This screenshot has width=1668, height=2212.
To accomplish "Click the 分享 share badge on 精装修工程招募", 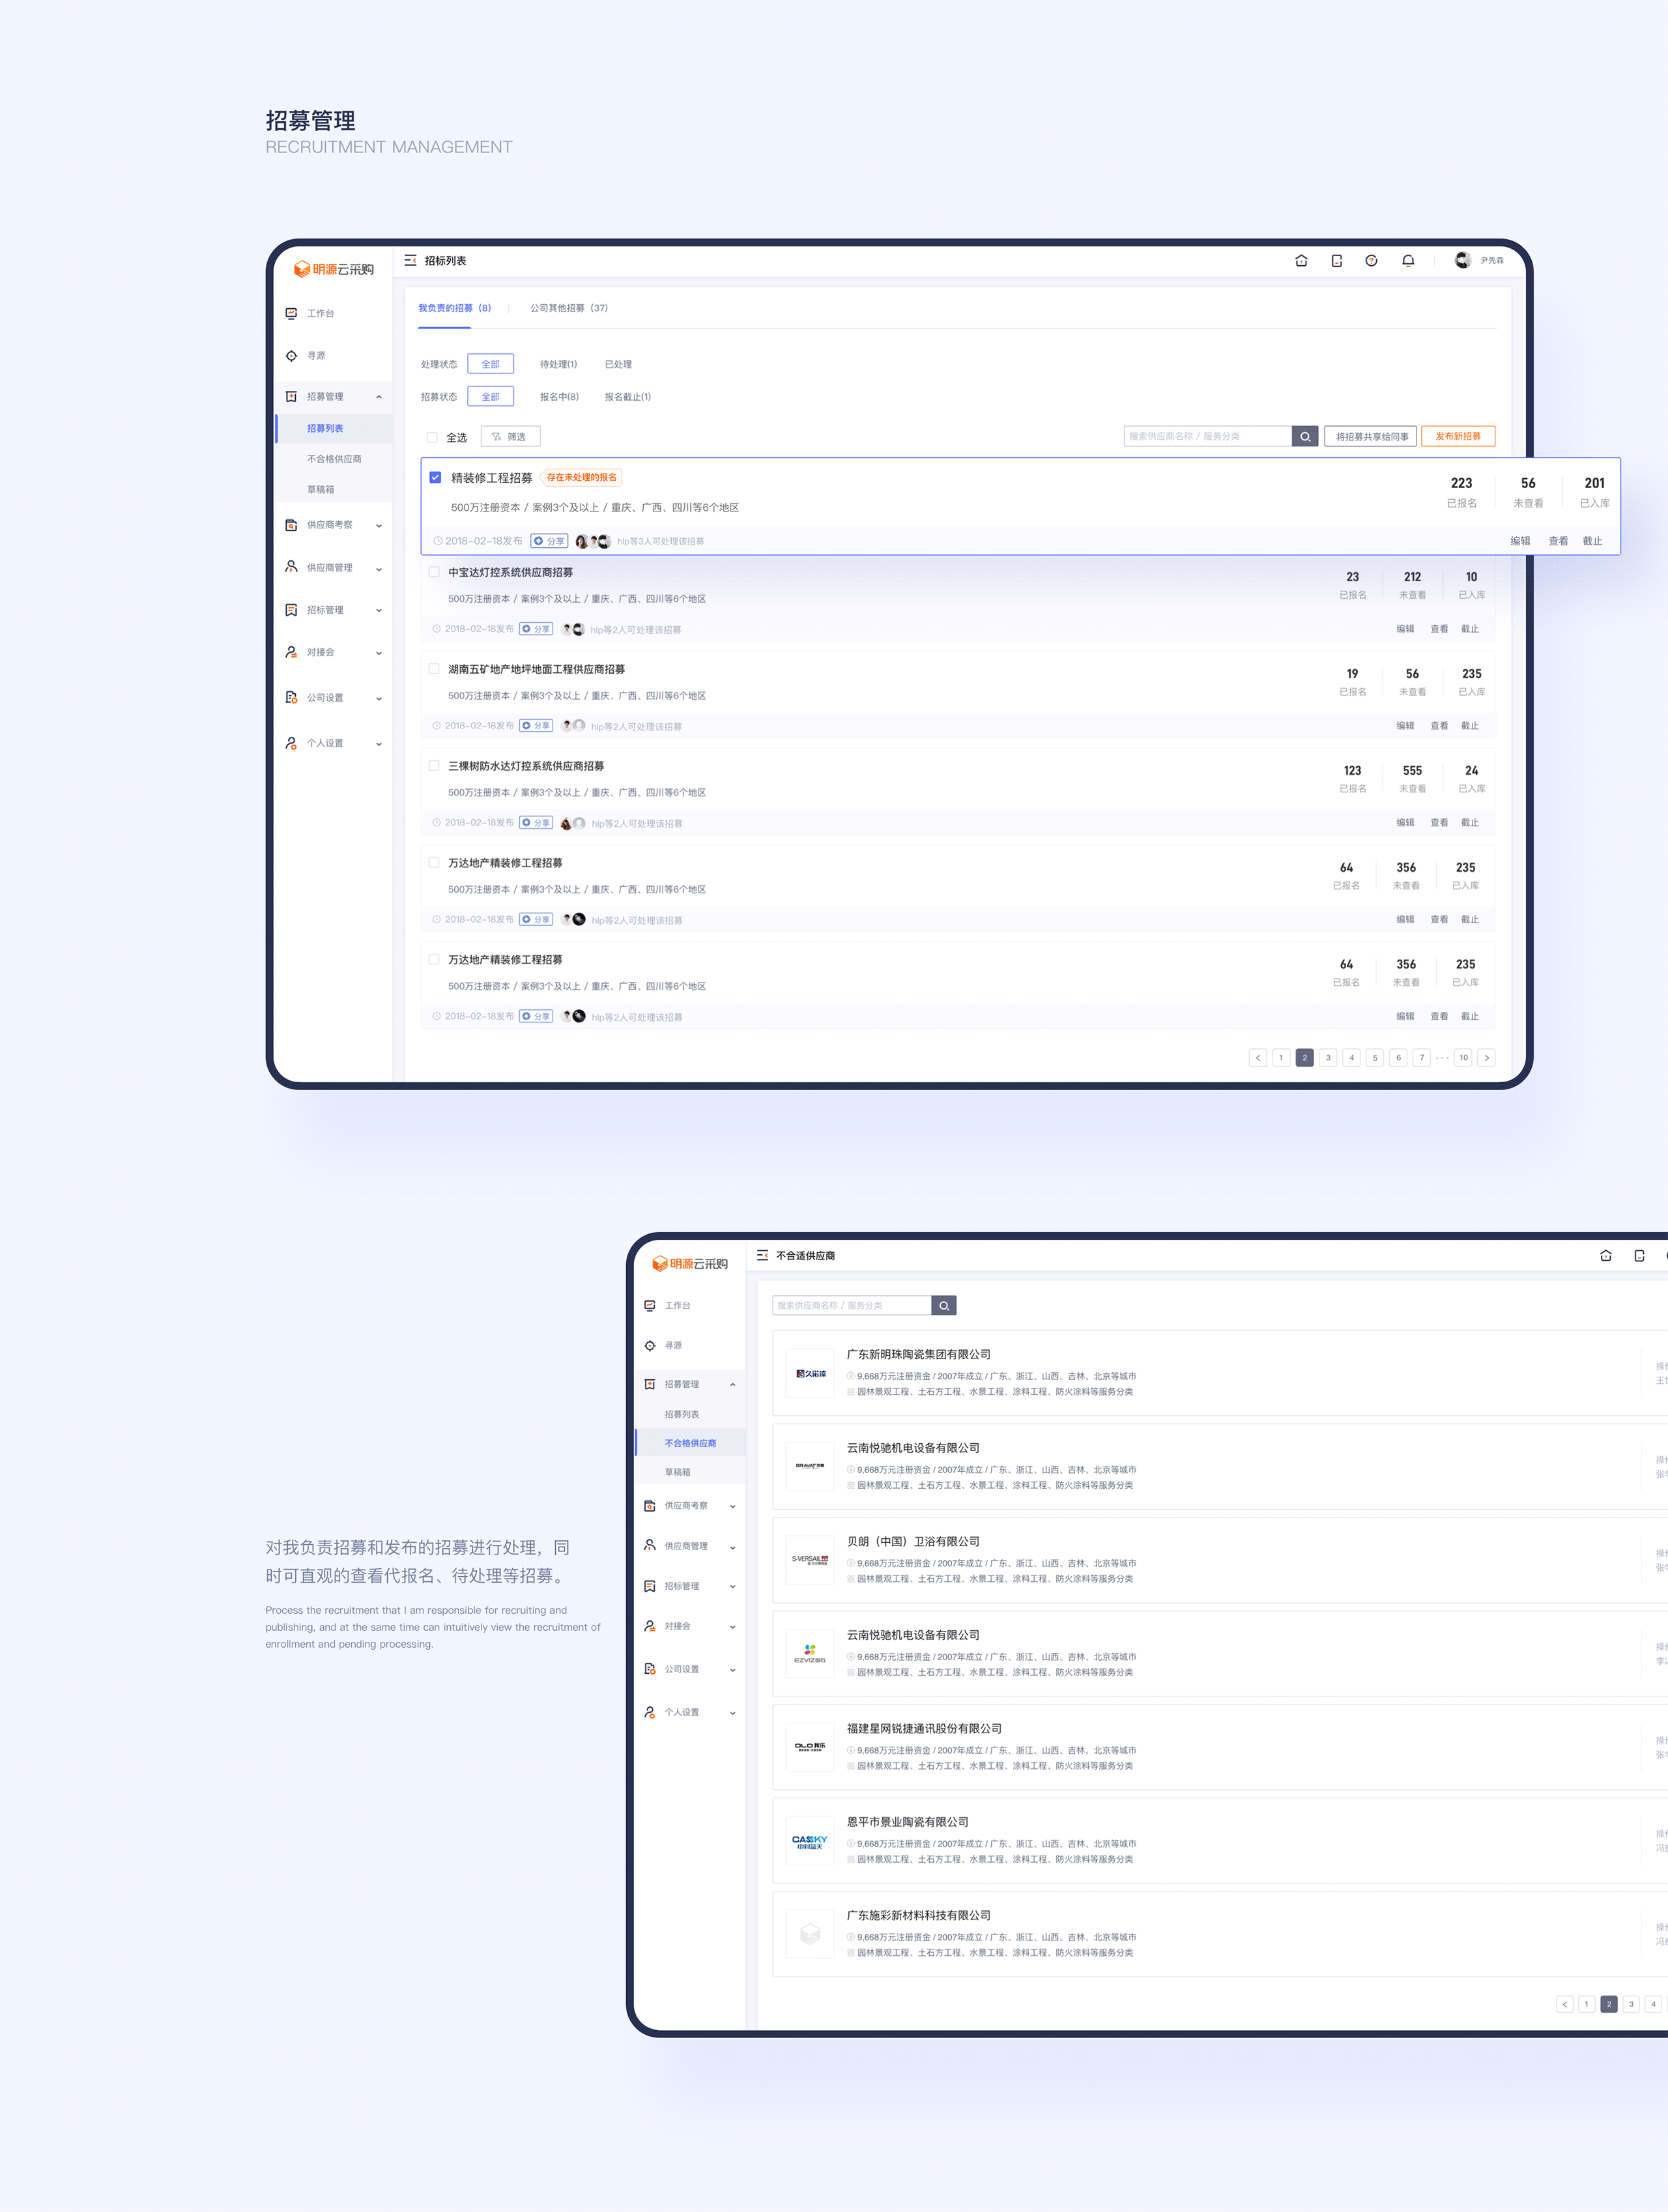I will click(x=550, y=541).
